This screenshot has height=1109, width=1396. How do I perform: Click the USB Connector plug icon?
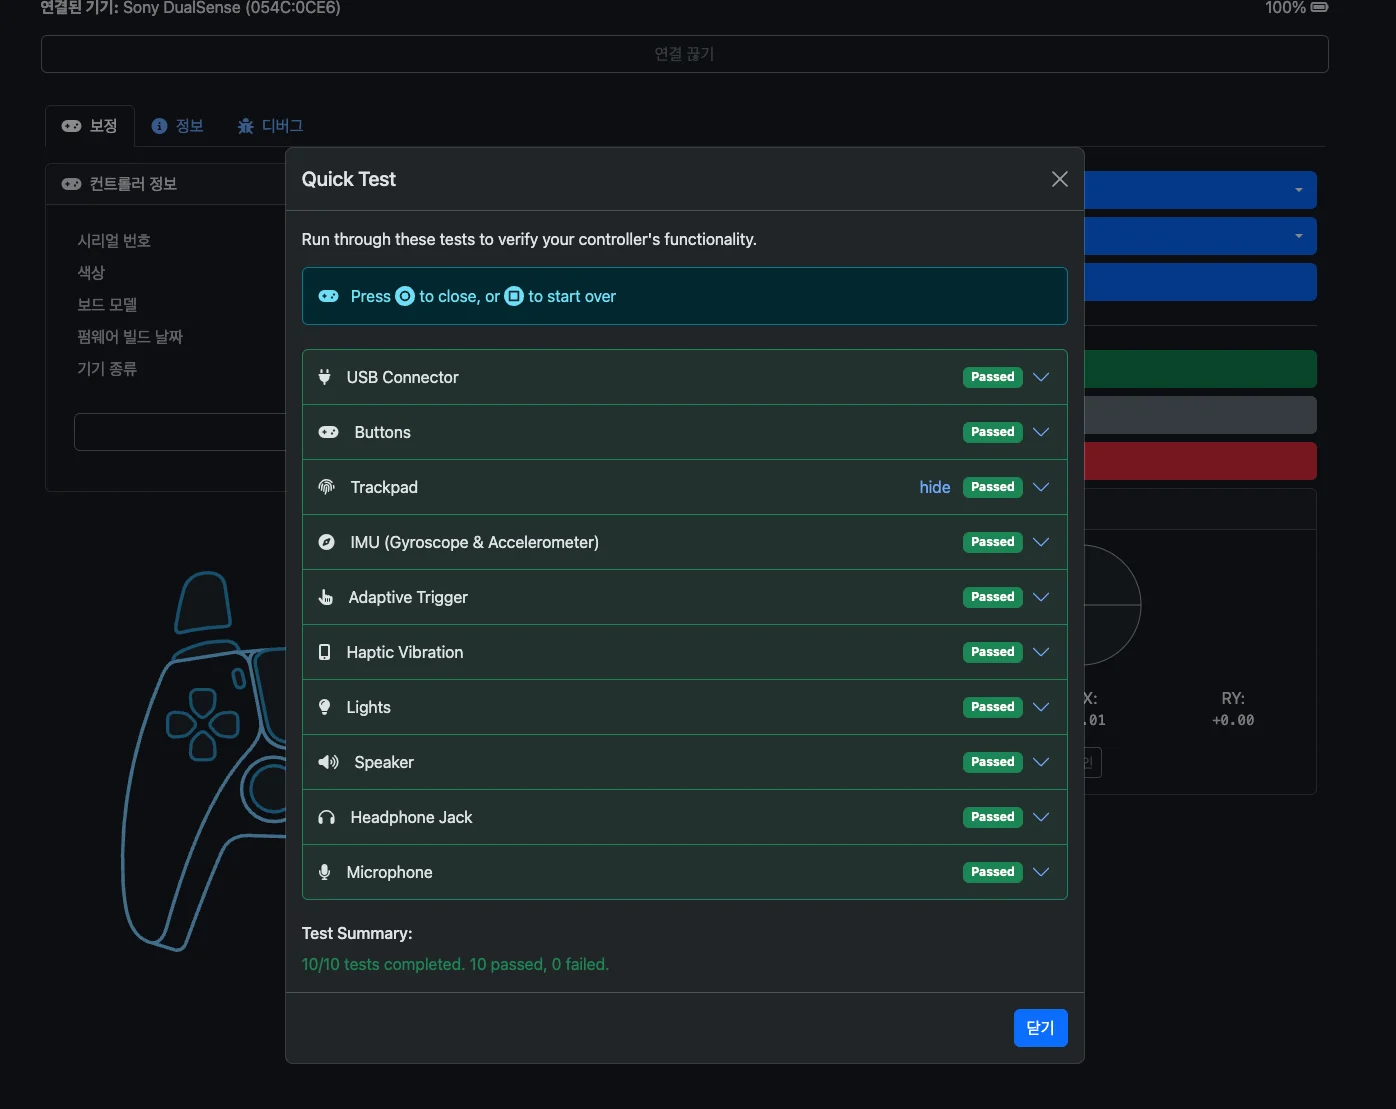click(324, 377)
